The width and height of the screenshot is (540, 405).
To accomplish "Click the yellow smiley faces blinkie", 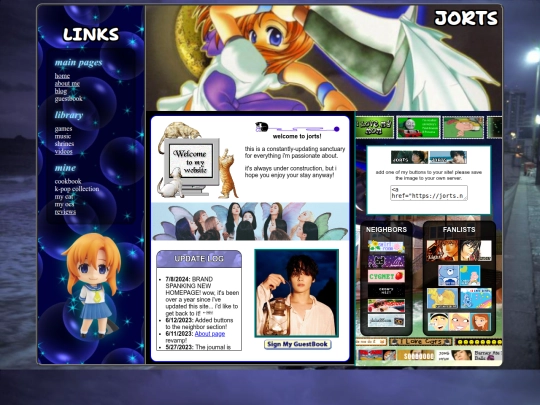I will (478, 342).
